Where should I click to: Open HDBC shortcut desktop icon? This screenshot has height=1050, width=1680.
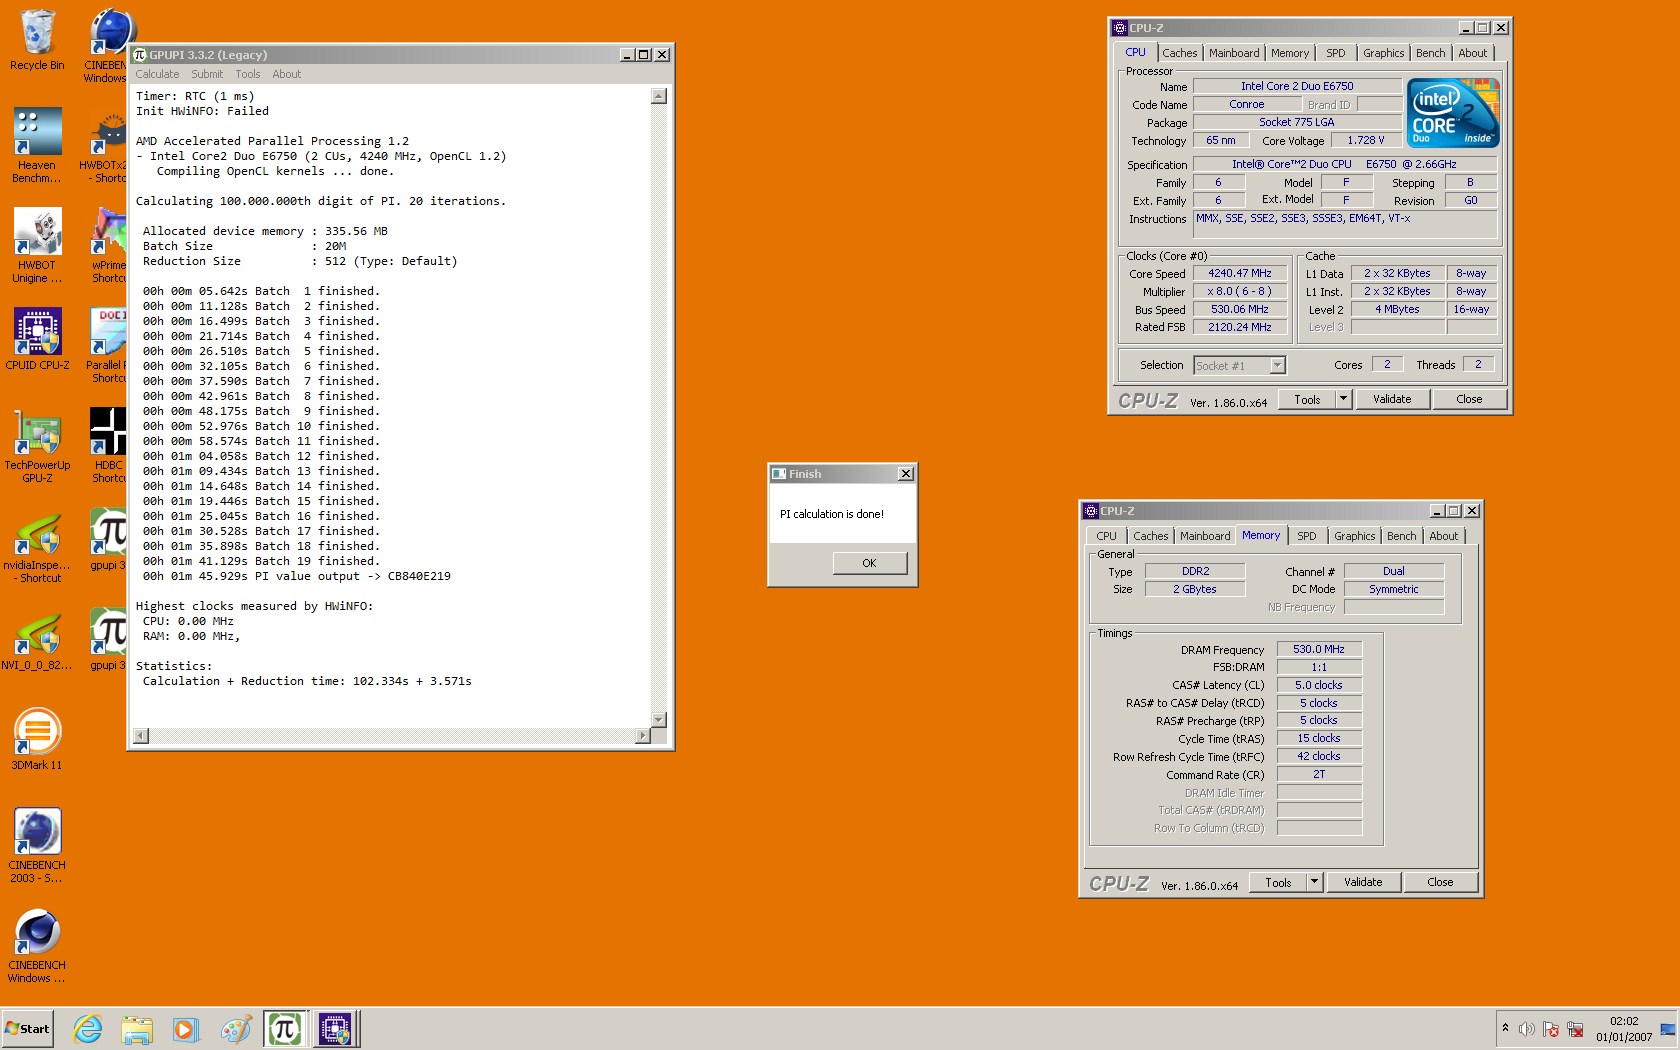108,445
